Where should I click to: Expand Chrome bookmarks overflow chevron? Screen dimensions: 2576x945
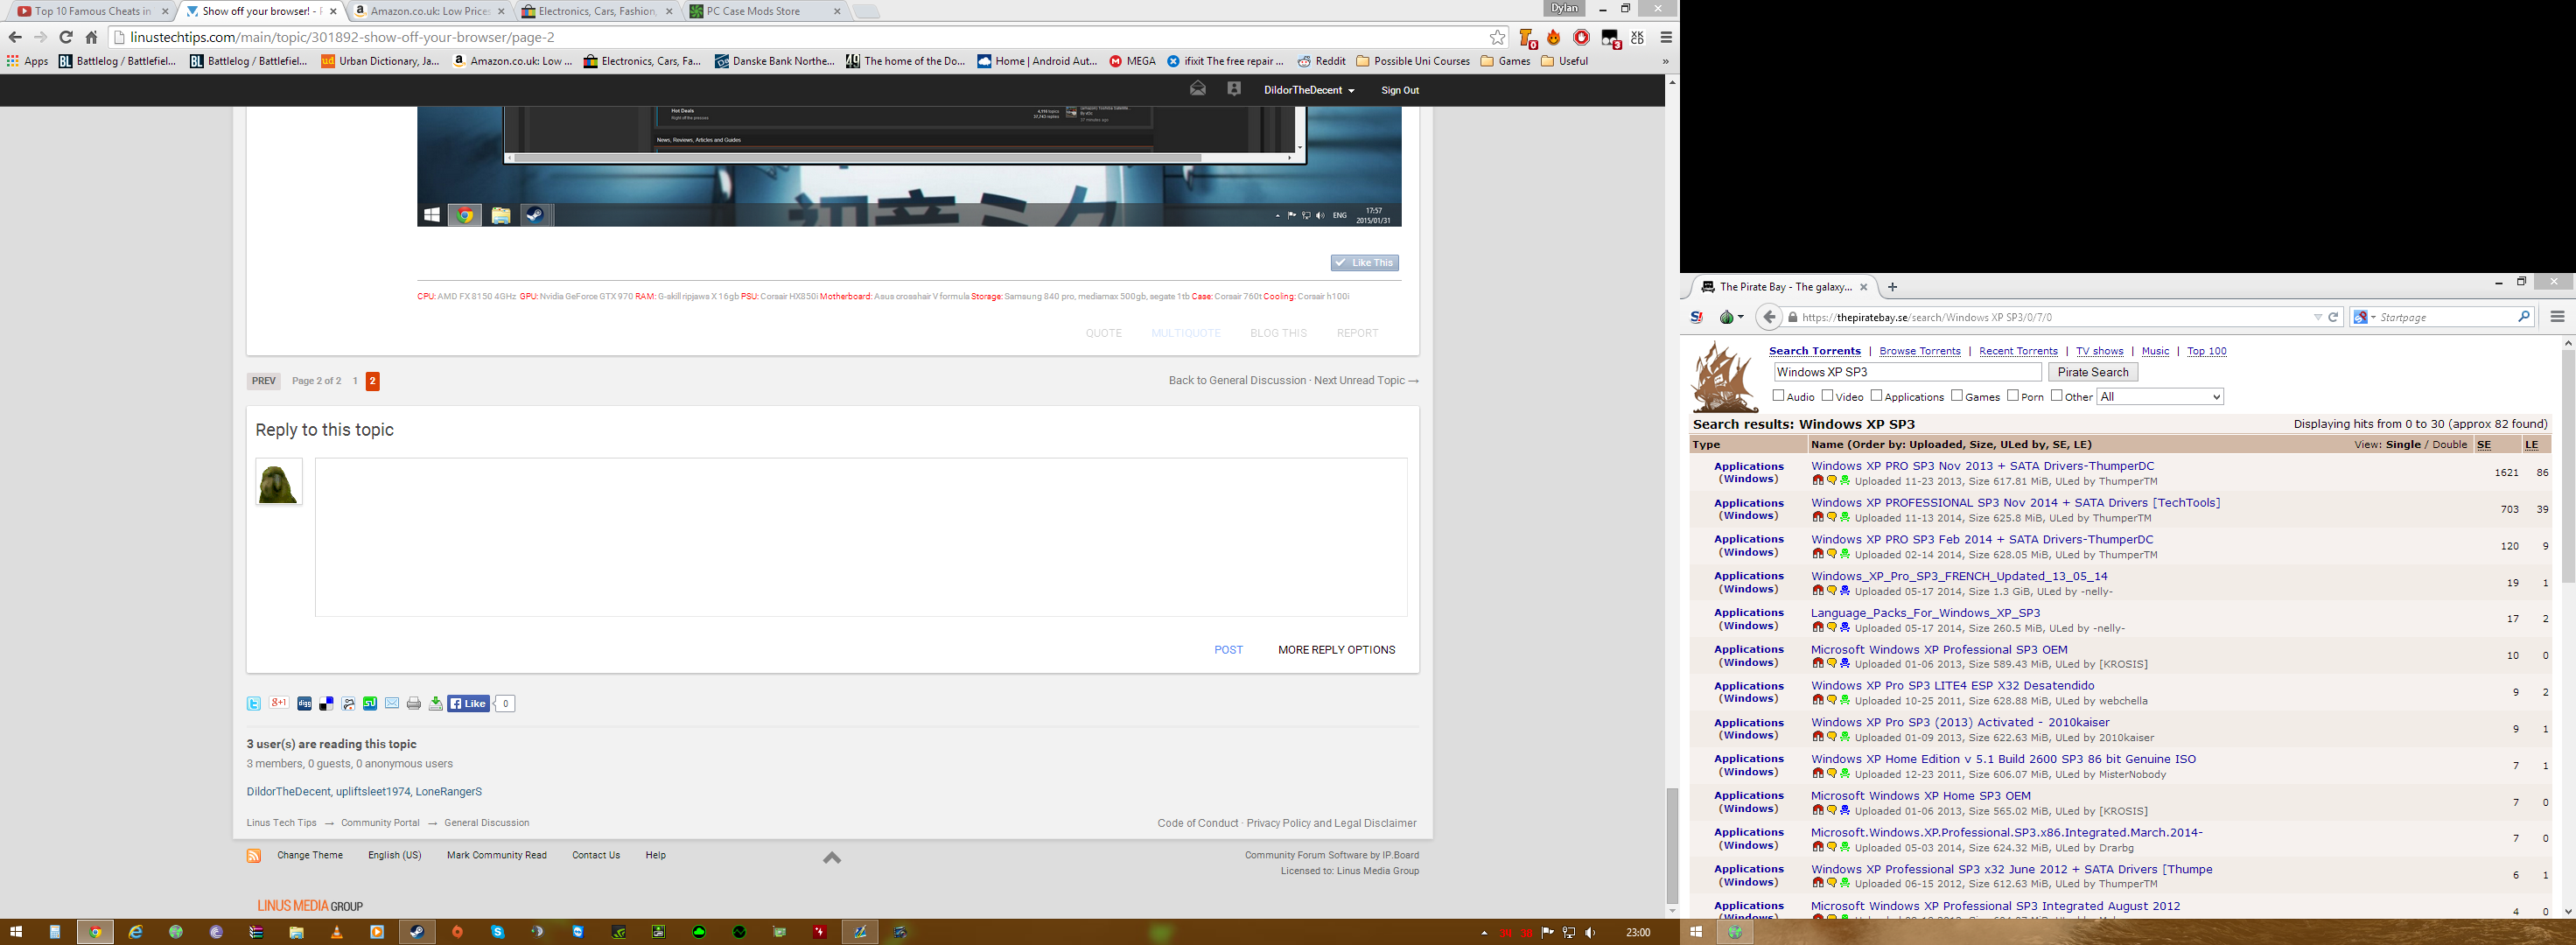(1665, 61)
